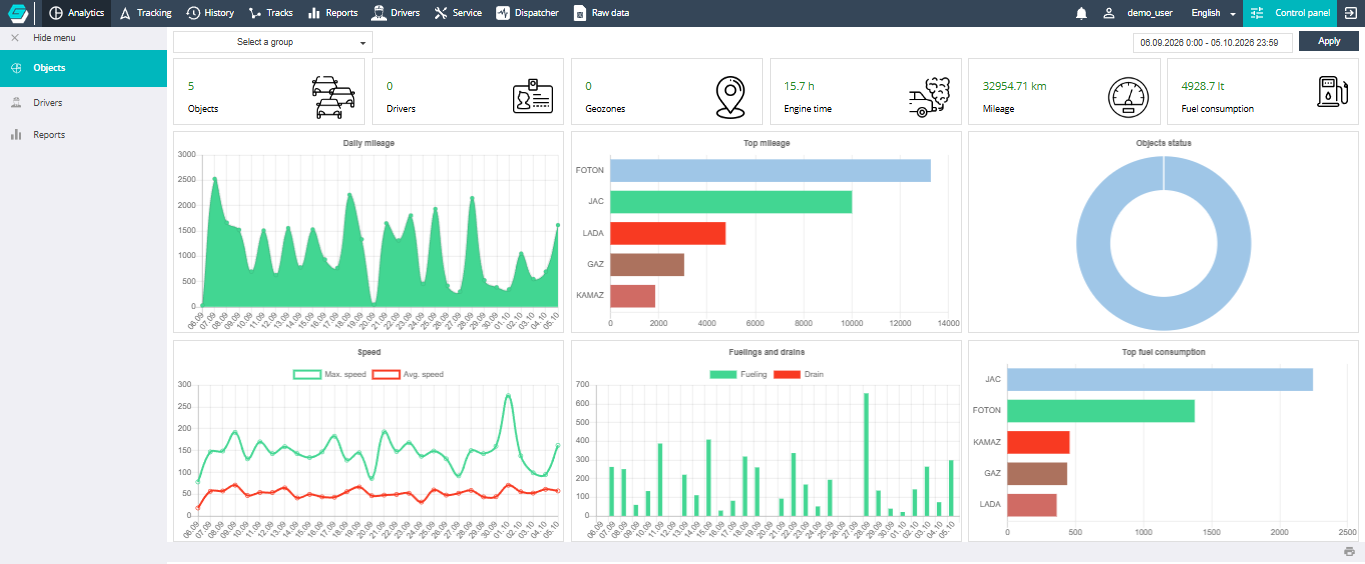Click the logout icon

click(1351, 13)
